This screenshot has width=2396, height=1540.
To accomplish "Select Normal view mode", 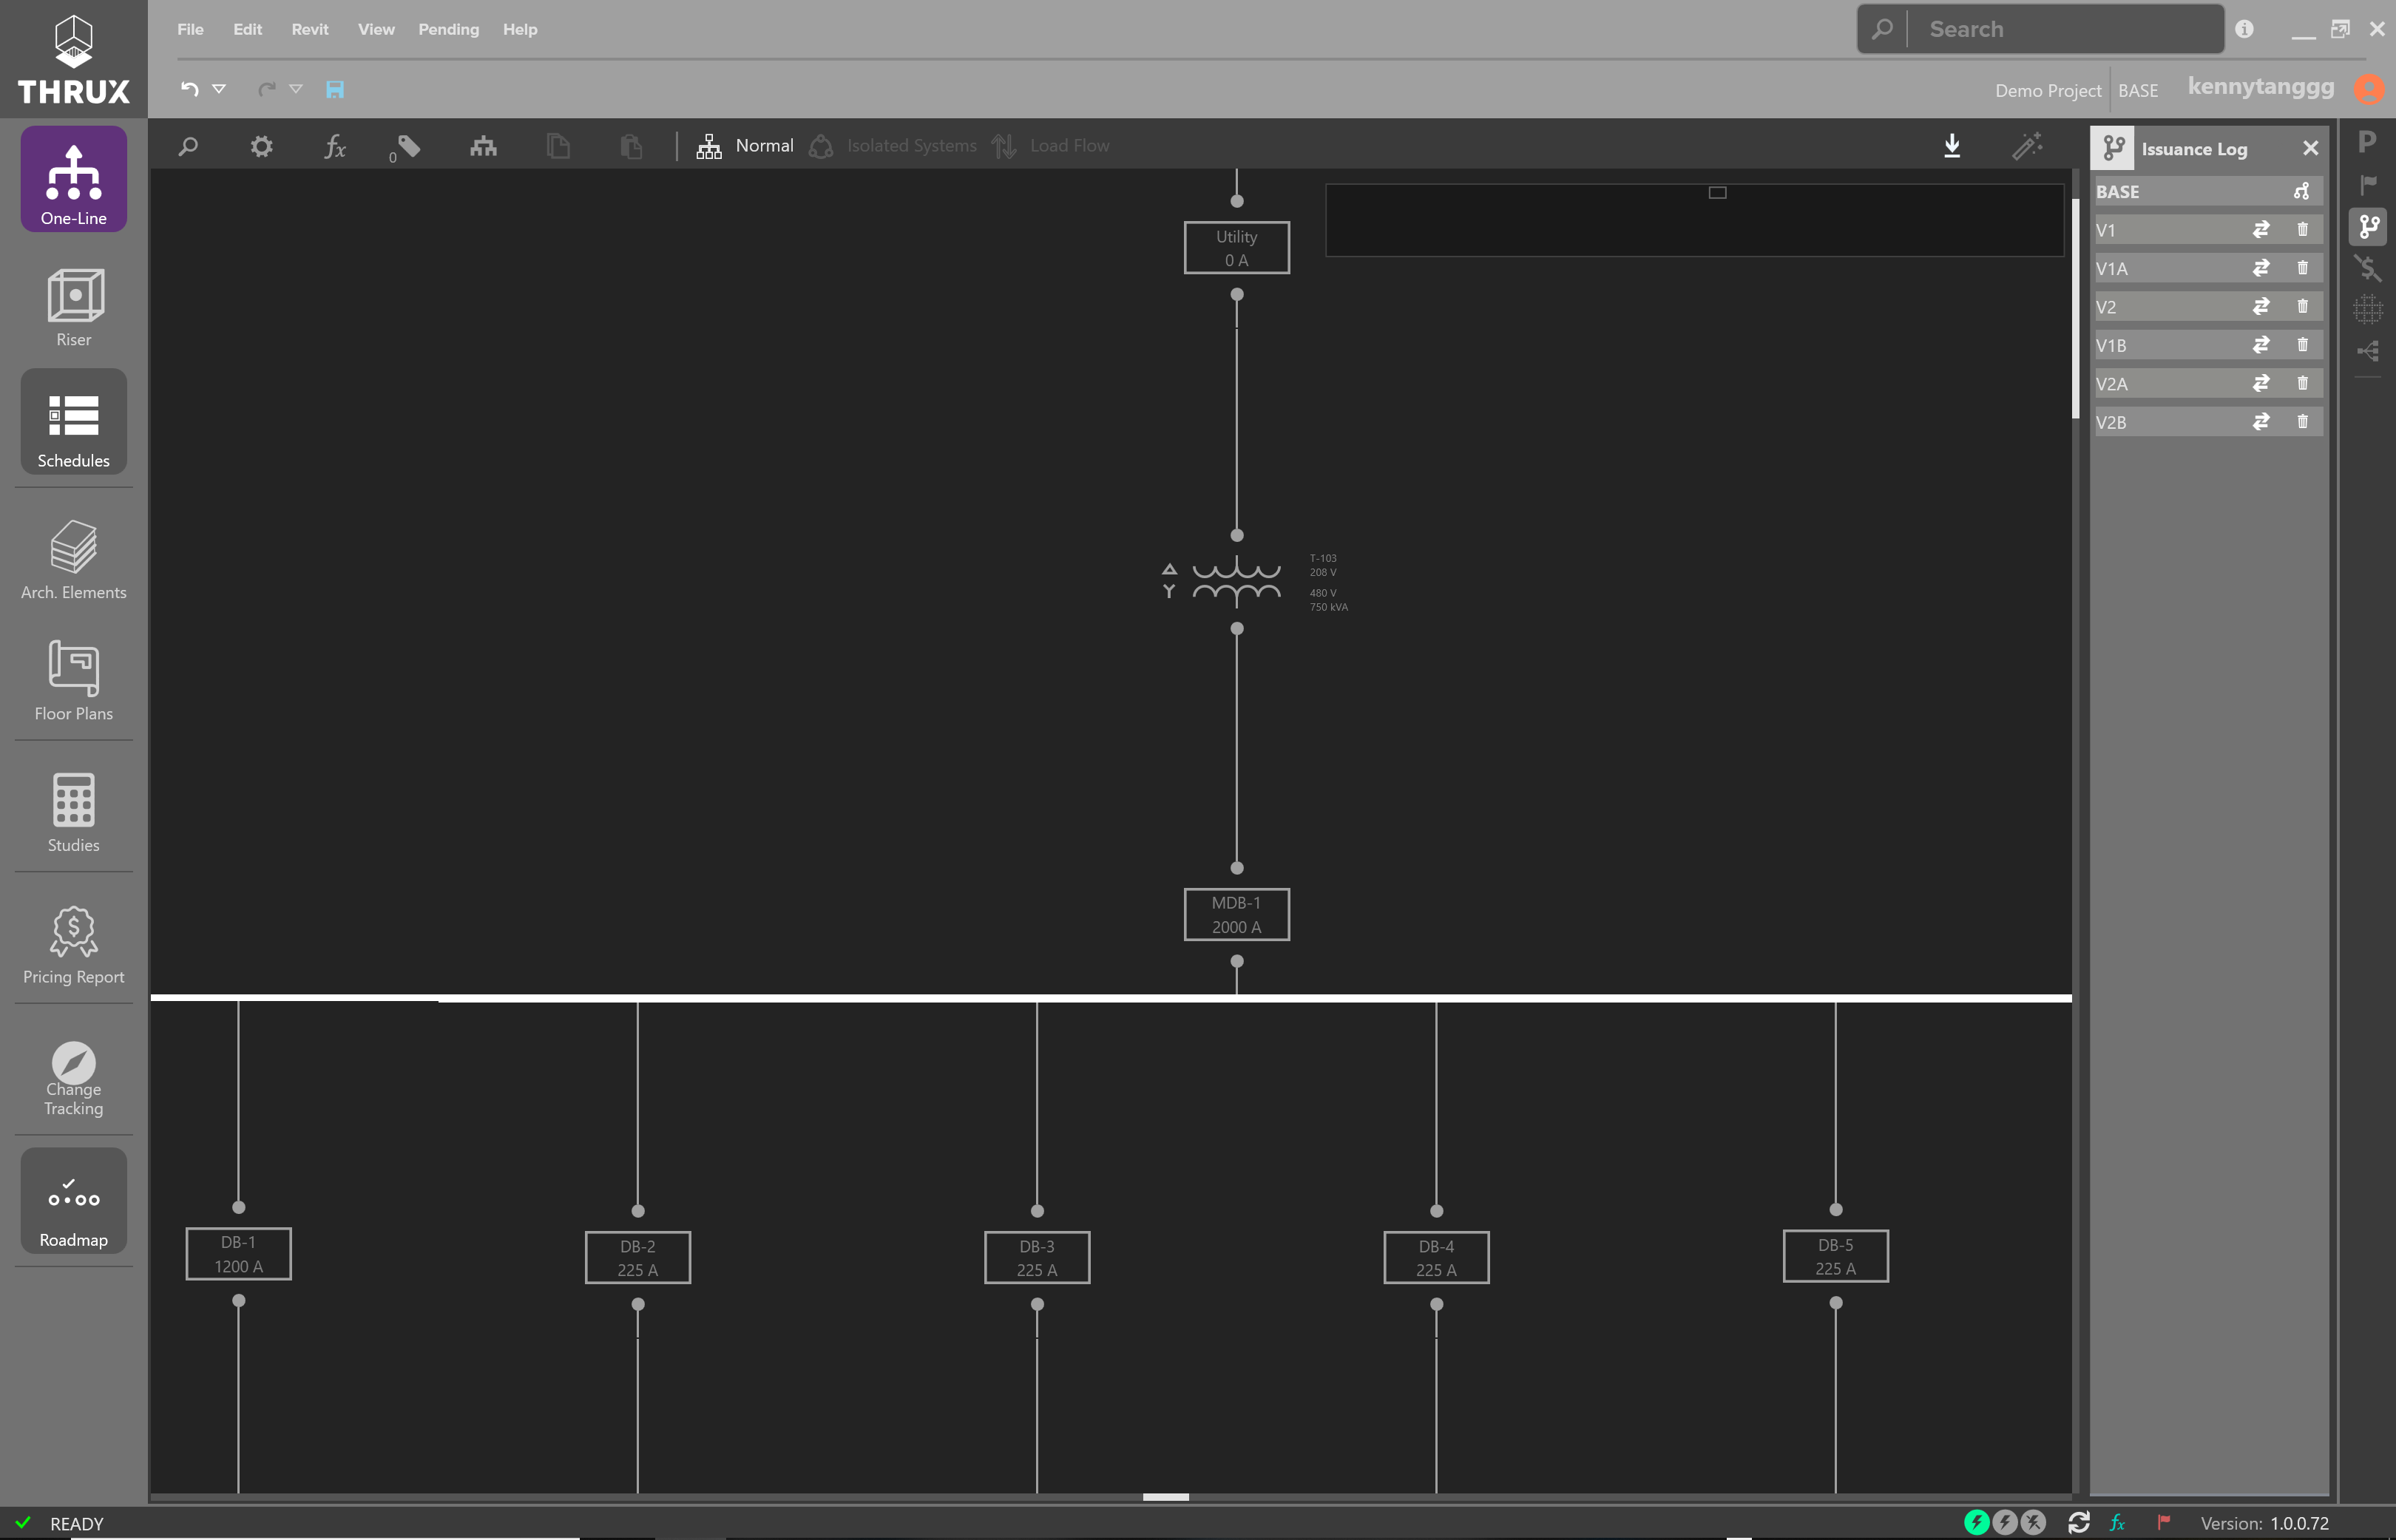I will click(745, 146).
